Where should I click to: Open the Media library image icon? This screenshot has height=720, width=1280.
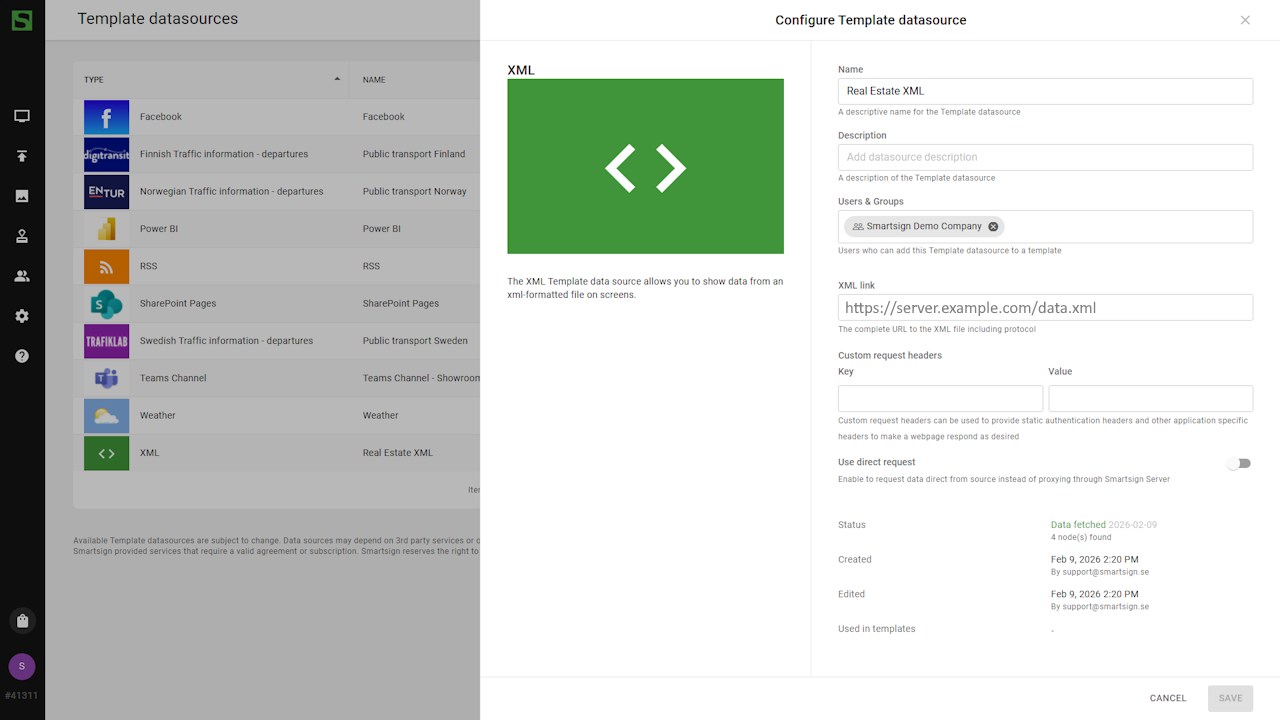22,196
